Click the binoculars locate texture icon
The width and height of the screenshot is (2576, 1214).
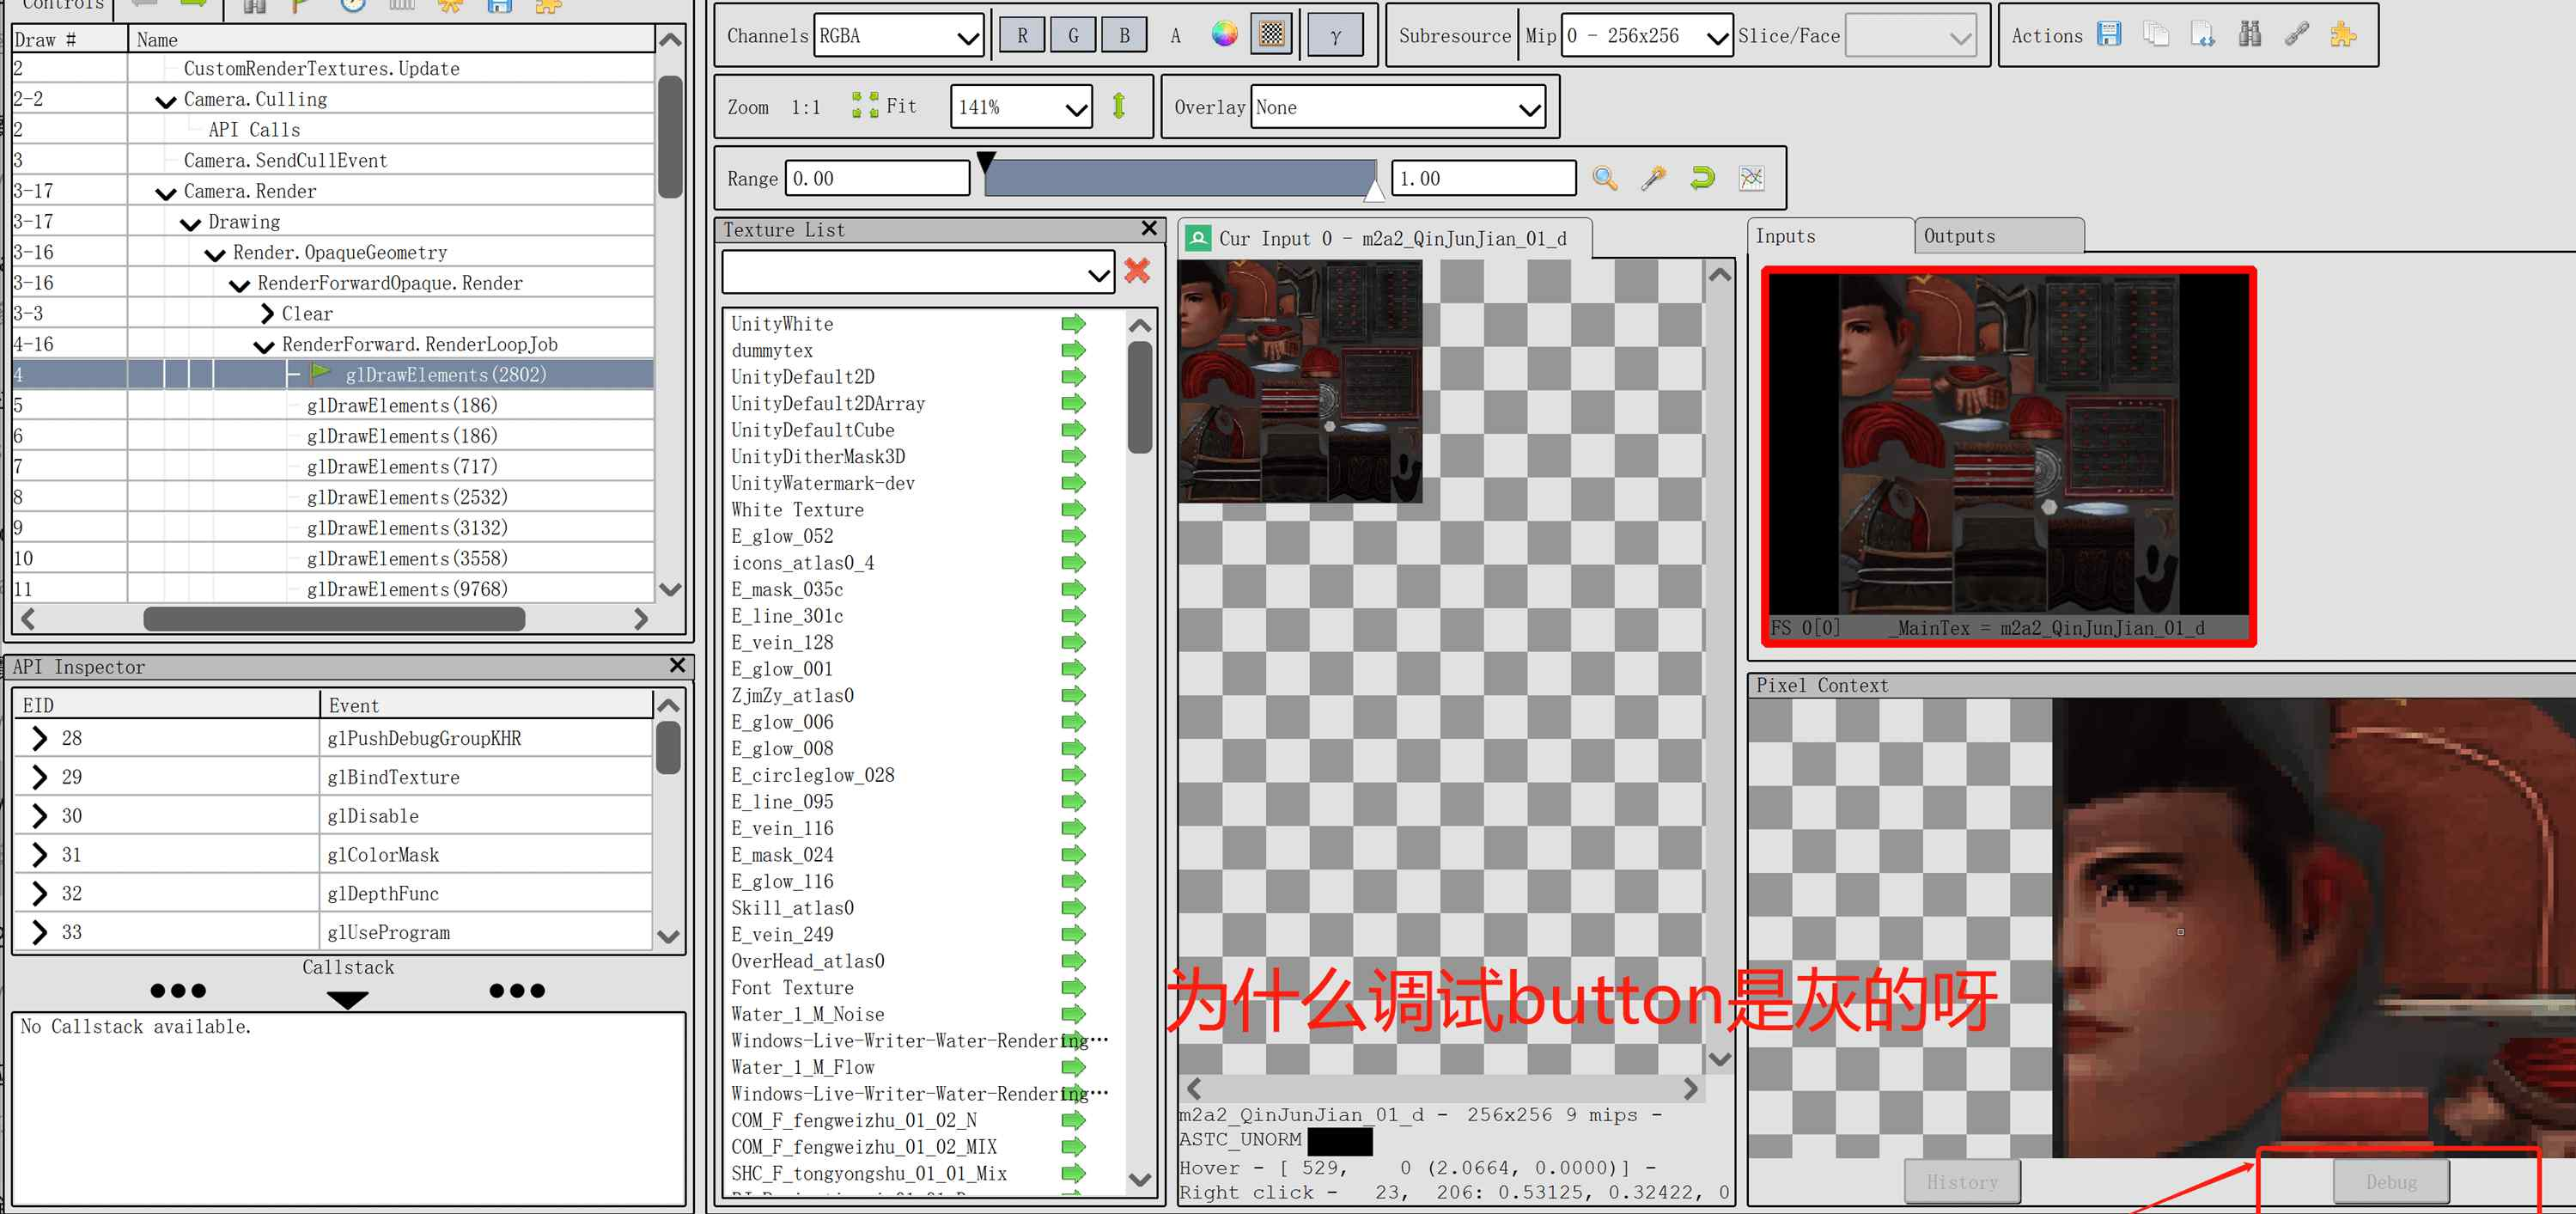[x=2249, y=35]
